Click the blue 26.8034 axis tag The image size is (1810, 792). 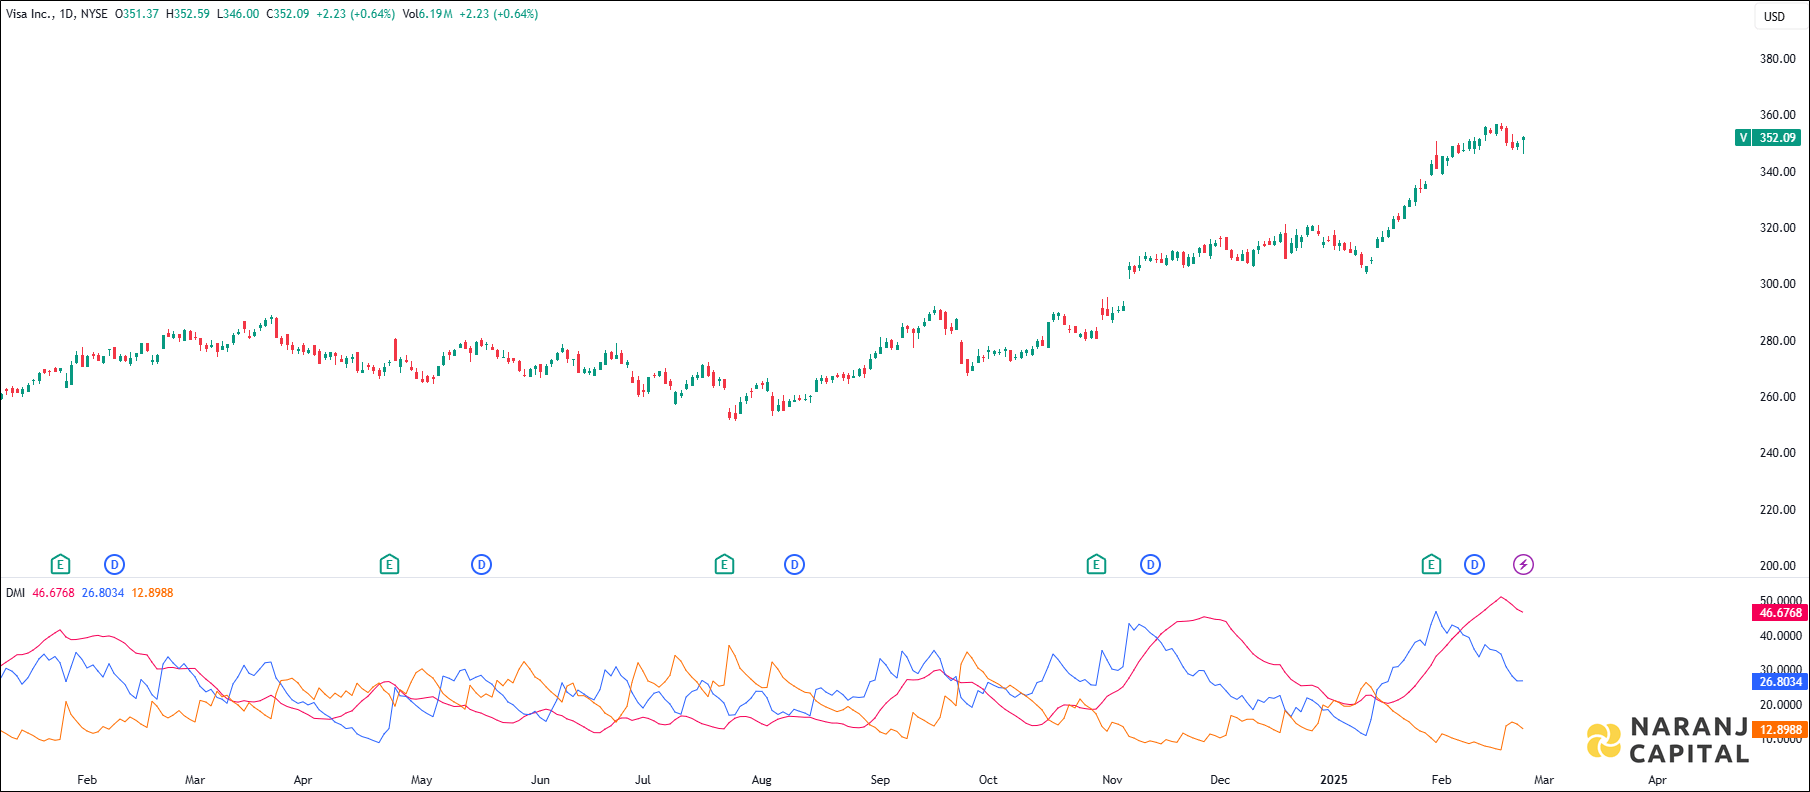click(1780, 682)
